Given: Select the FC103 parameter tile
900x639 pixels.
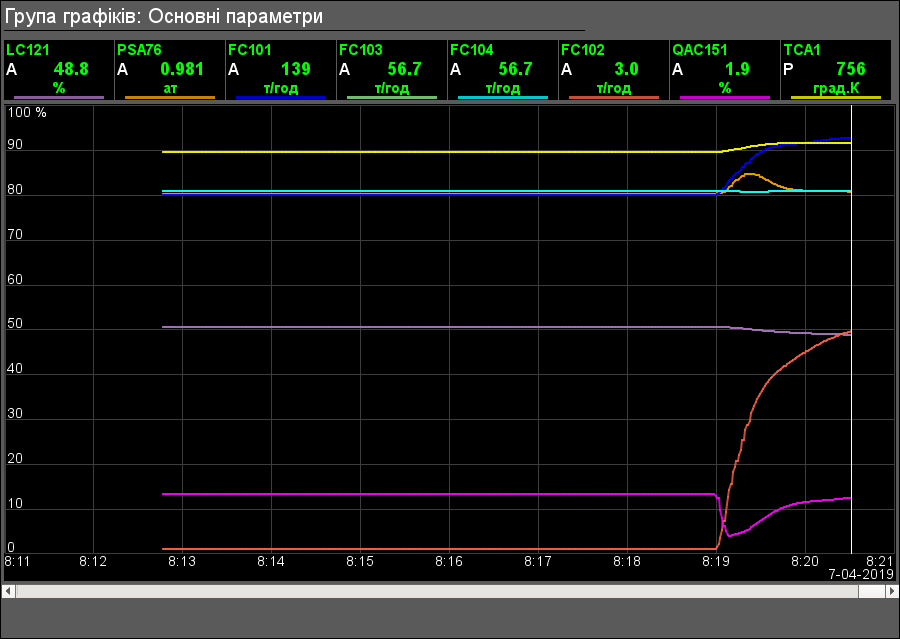Looking at the screenshot, I should click(x=392, y=70).
